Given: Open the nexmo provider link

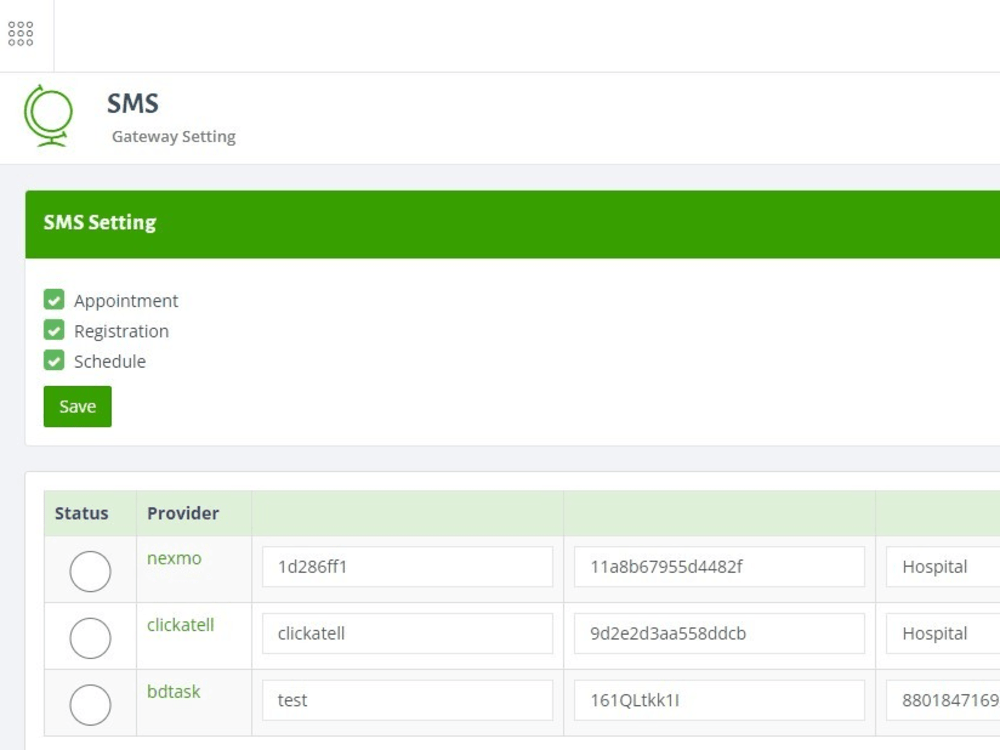Looking at the screenshot, I should click(174, 558).
